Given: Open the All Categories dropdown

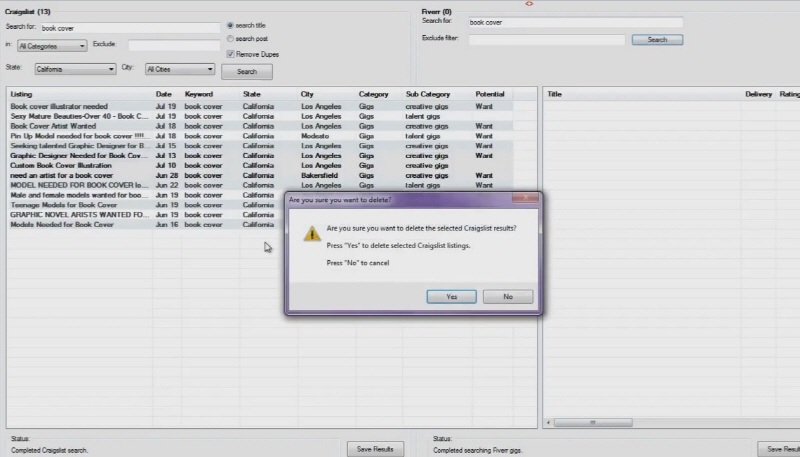Looking at the screenshot, I should [52, 46].
